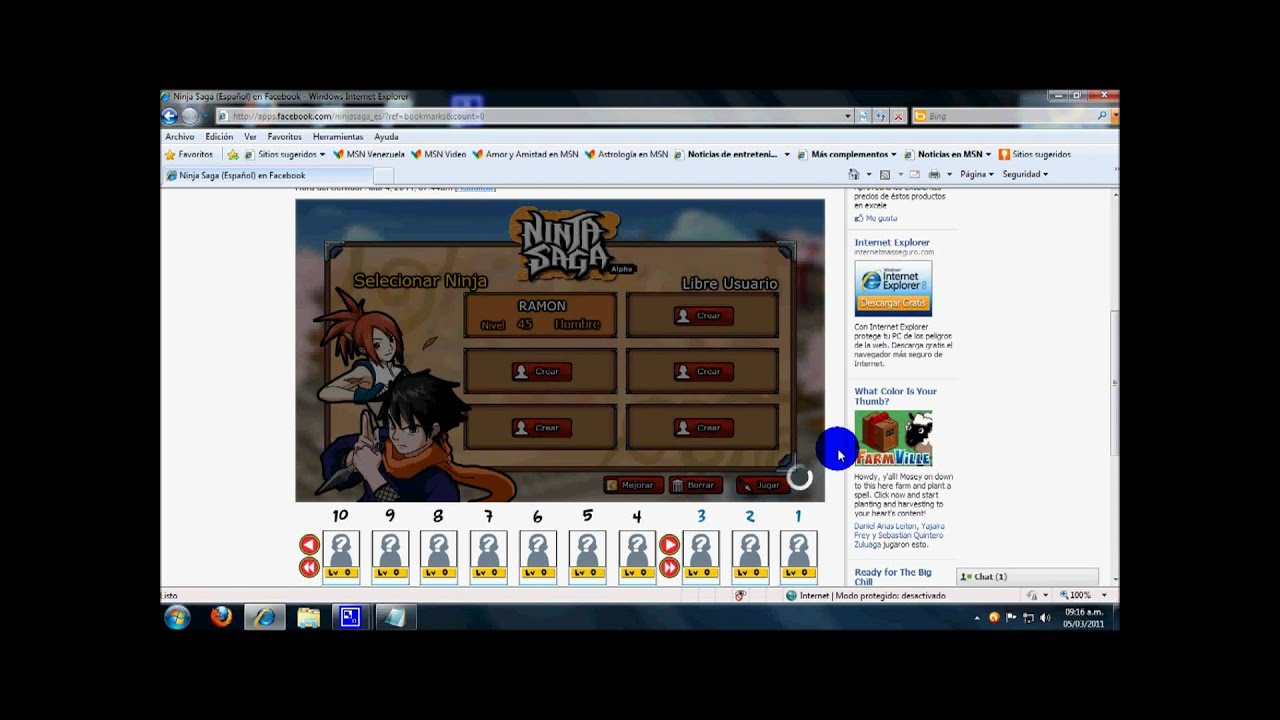Open the Archivo menu
This screenshot has height=720, width=1280.
pos(180,137)
